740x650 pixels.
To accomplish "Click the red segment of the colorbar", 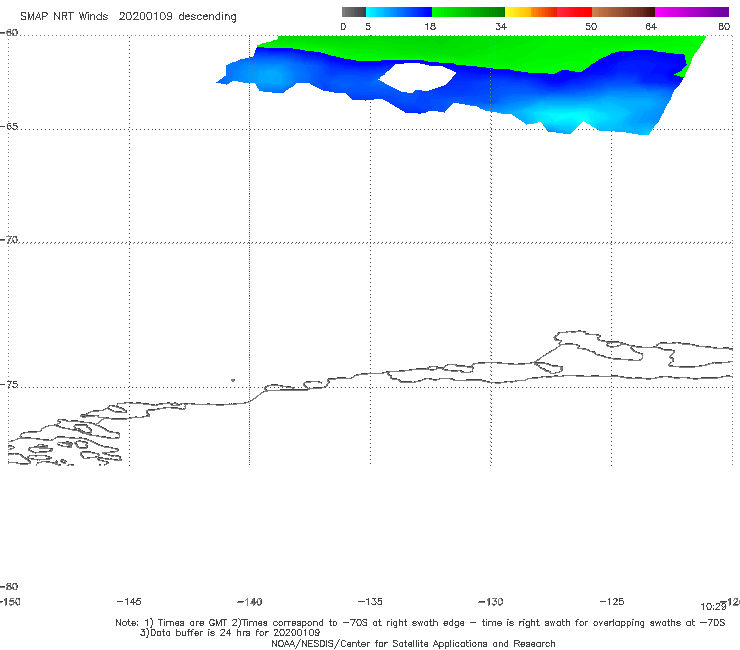I will click(574, 12).
